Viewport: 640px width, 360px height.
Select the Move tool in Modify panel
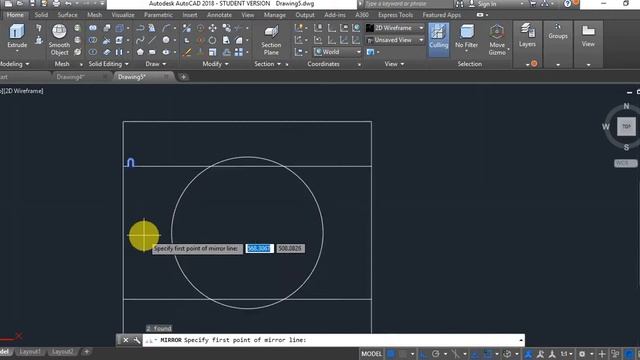tap(213, 28)
